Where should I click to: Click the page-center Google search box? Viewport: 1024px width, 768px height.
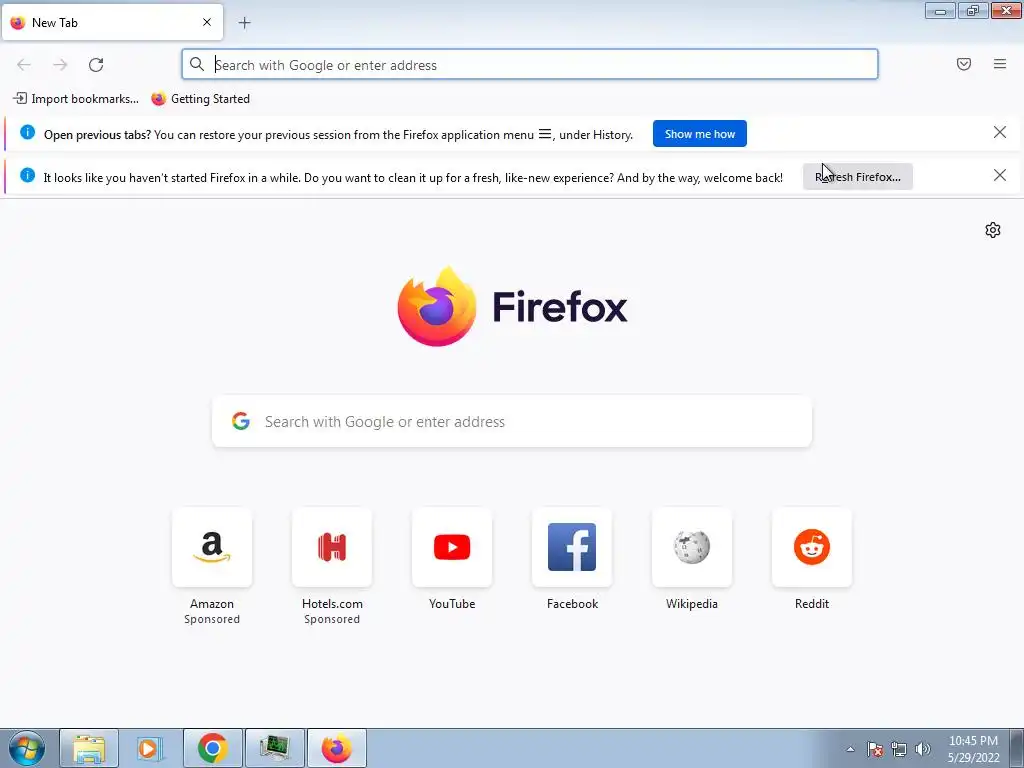(512, 421)
